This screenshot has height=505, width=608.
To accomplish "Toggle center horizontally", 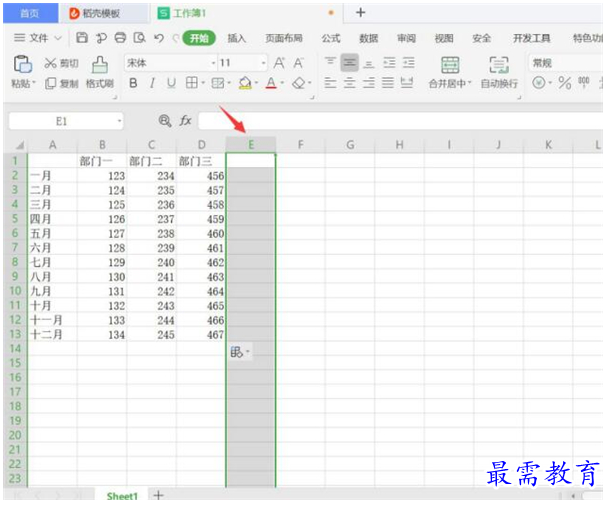I will (349, 83).
